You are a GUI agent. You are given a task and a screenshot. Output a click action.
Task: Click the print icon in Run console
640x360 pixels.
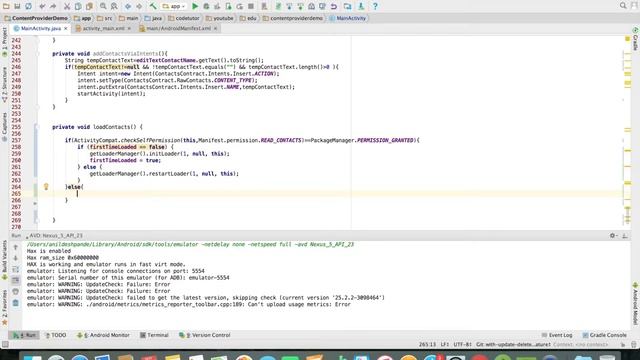point(16,292)
